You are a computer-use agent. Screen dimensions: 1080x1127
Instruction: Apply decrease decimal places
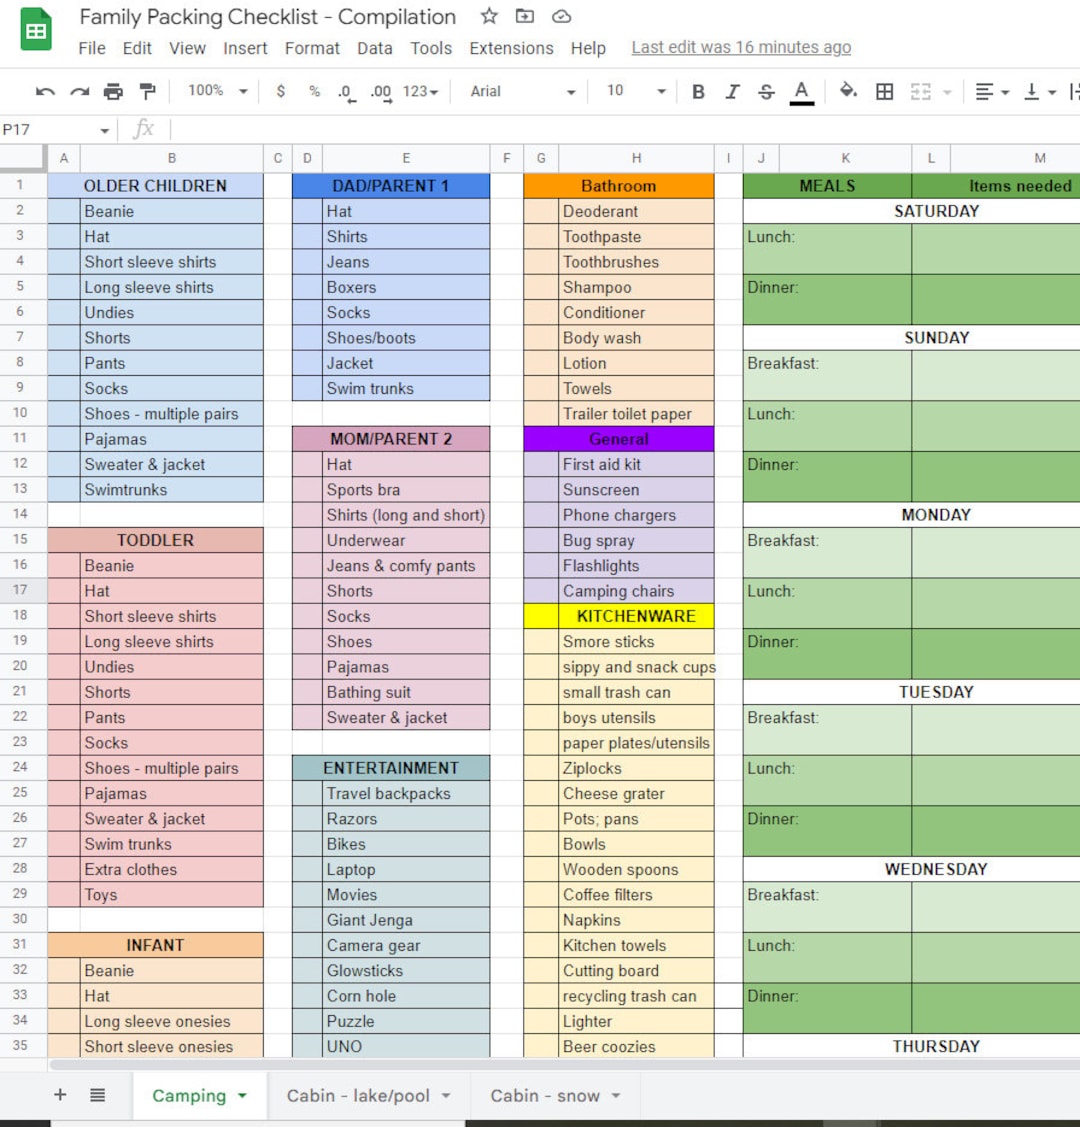[x=346, y=91]
